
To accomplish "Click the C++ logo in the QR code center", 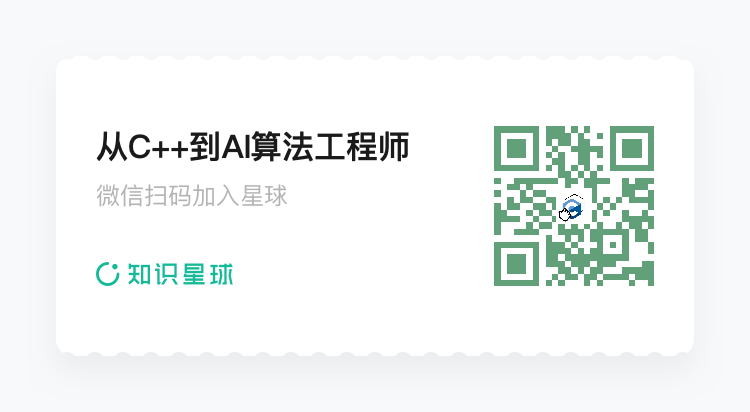I will point(574,207).
